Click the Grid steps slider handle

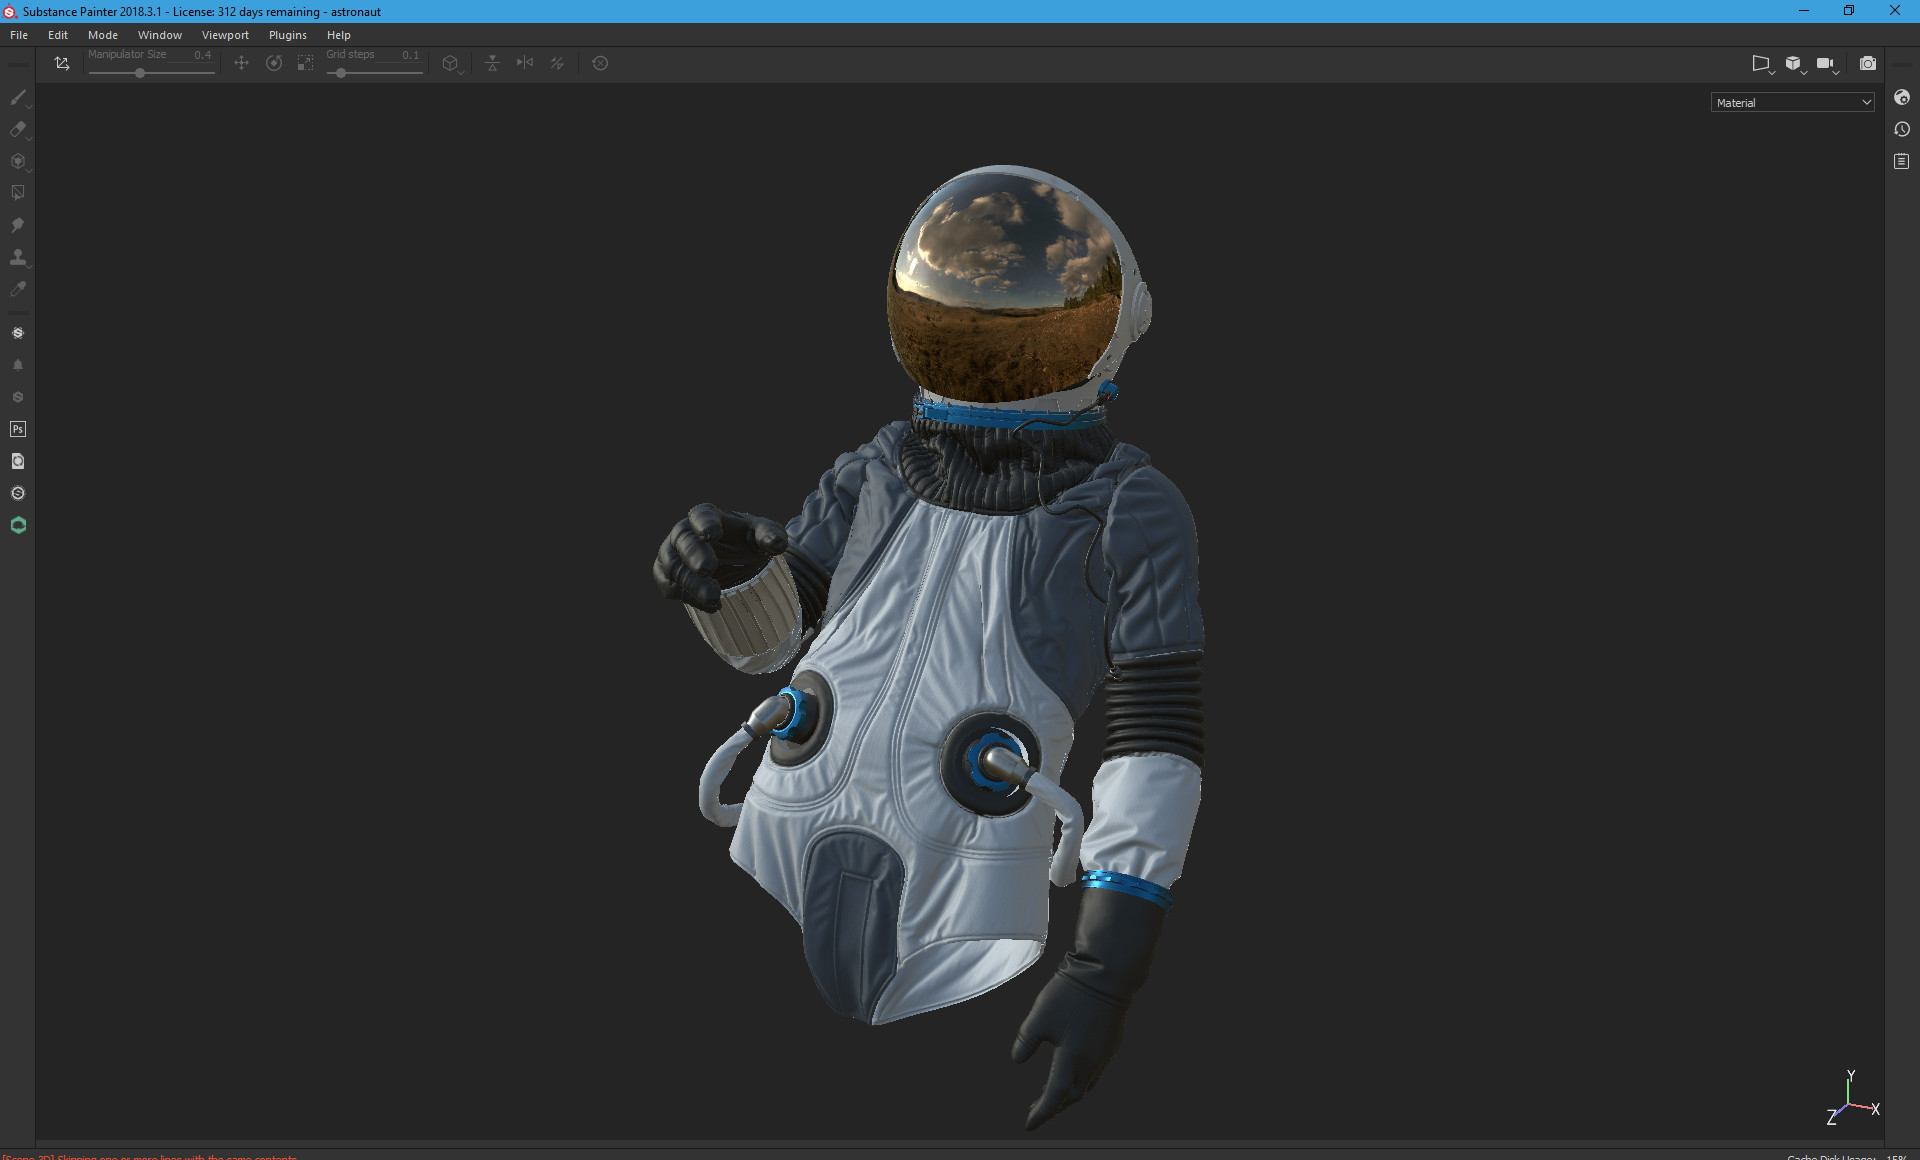[341, 73]
